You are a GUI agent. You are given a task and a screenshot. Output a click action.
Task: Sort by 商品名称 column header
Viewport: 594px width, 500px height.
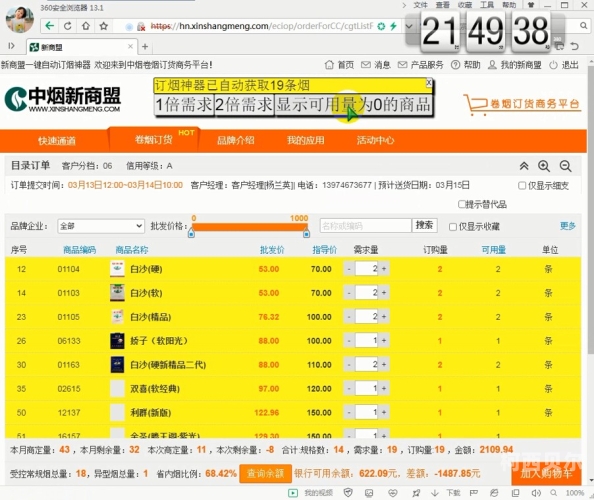coord(132,250)
